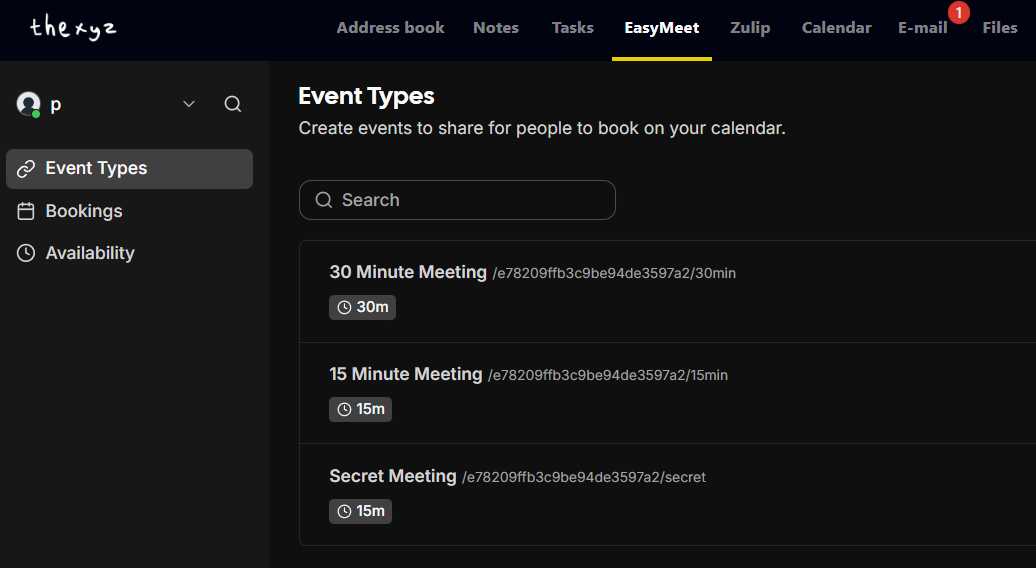Image resolution: width=1036 pixels, height=568 pixels.
Task: Expand the user profile dropdown chevron
Action: coord(189,104)
